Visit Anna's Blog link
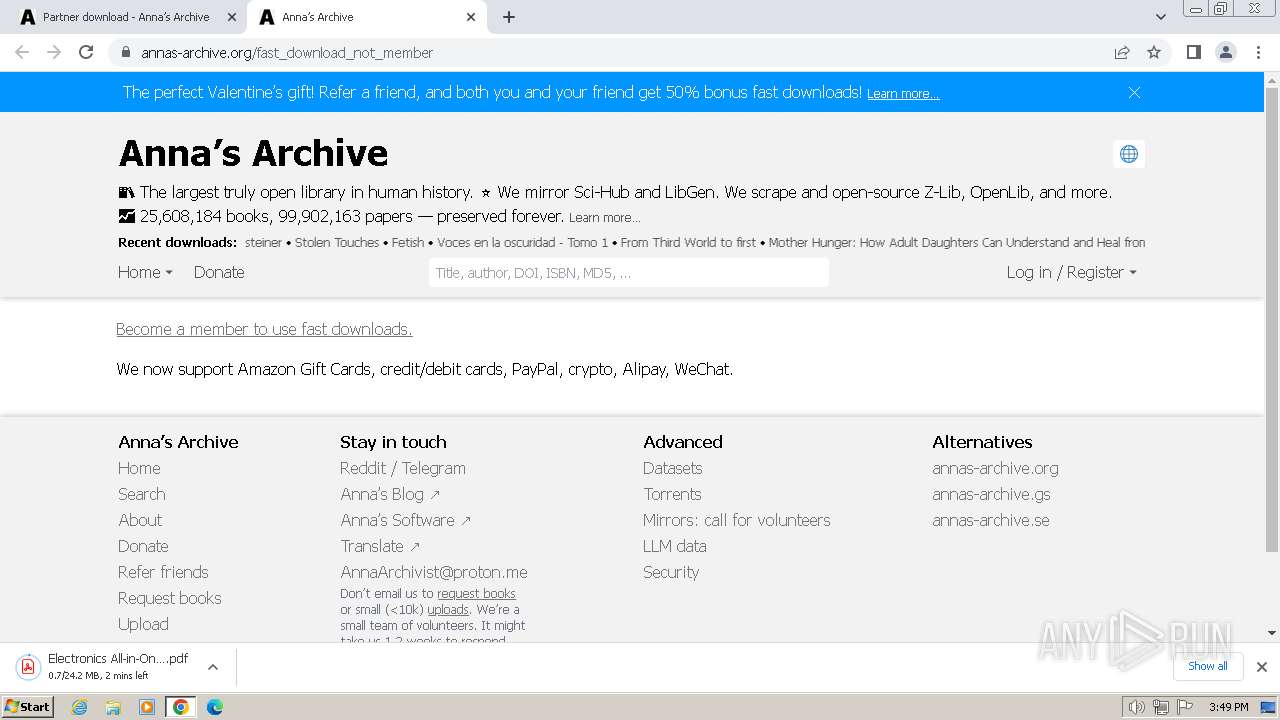This screenshot has height=720, width=1280. pos(390,494)
